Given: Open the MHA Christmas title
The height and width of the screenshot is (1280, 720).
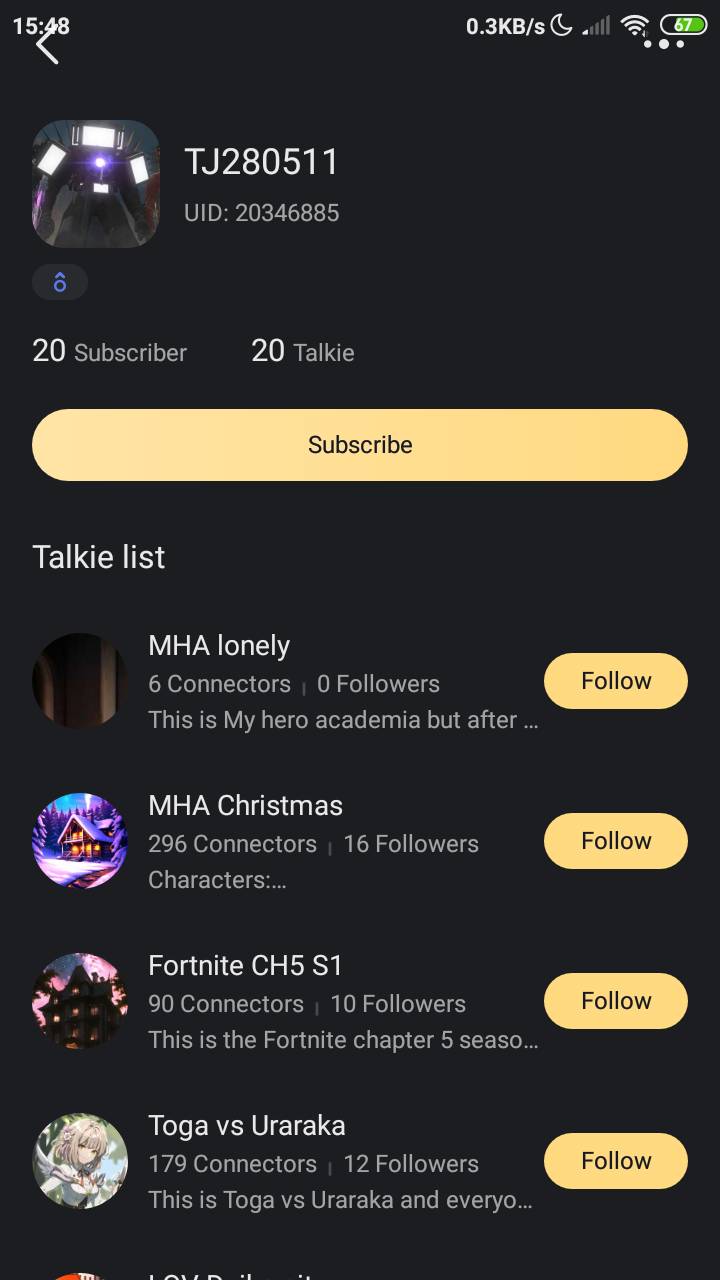Looking at the screenshot, I should [246, 805].
